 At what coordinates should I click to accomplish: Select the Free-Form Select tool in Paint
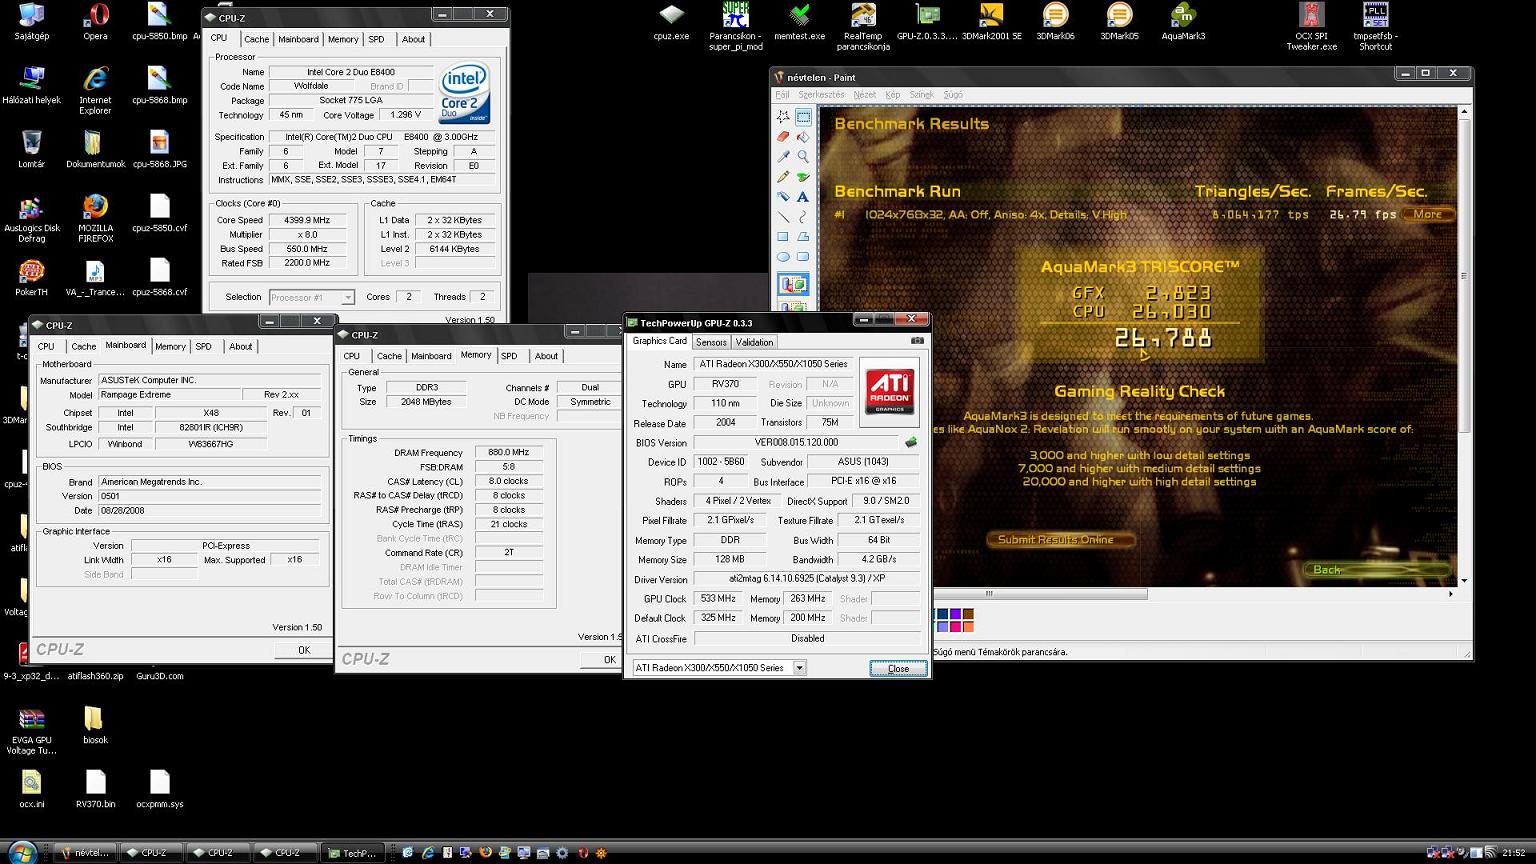[x=783, y=116]
